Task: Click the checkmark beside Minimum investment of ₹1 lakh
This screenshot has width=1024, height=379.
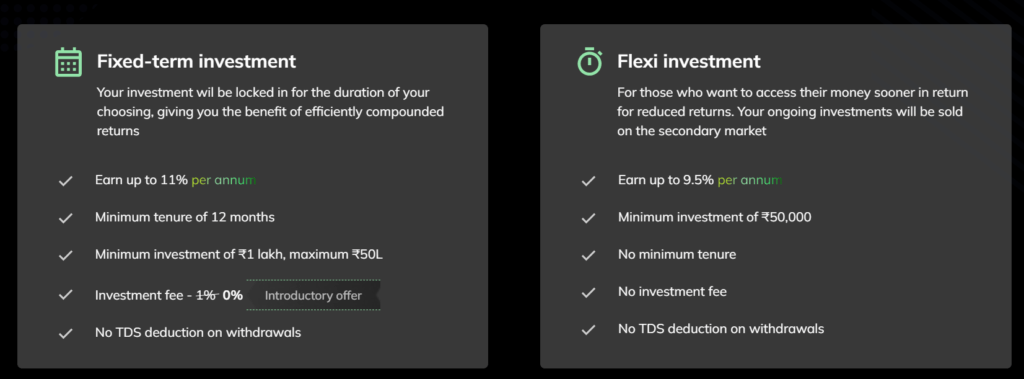Action: [x=65, y=255]
